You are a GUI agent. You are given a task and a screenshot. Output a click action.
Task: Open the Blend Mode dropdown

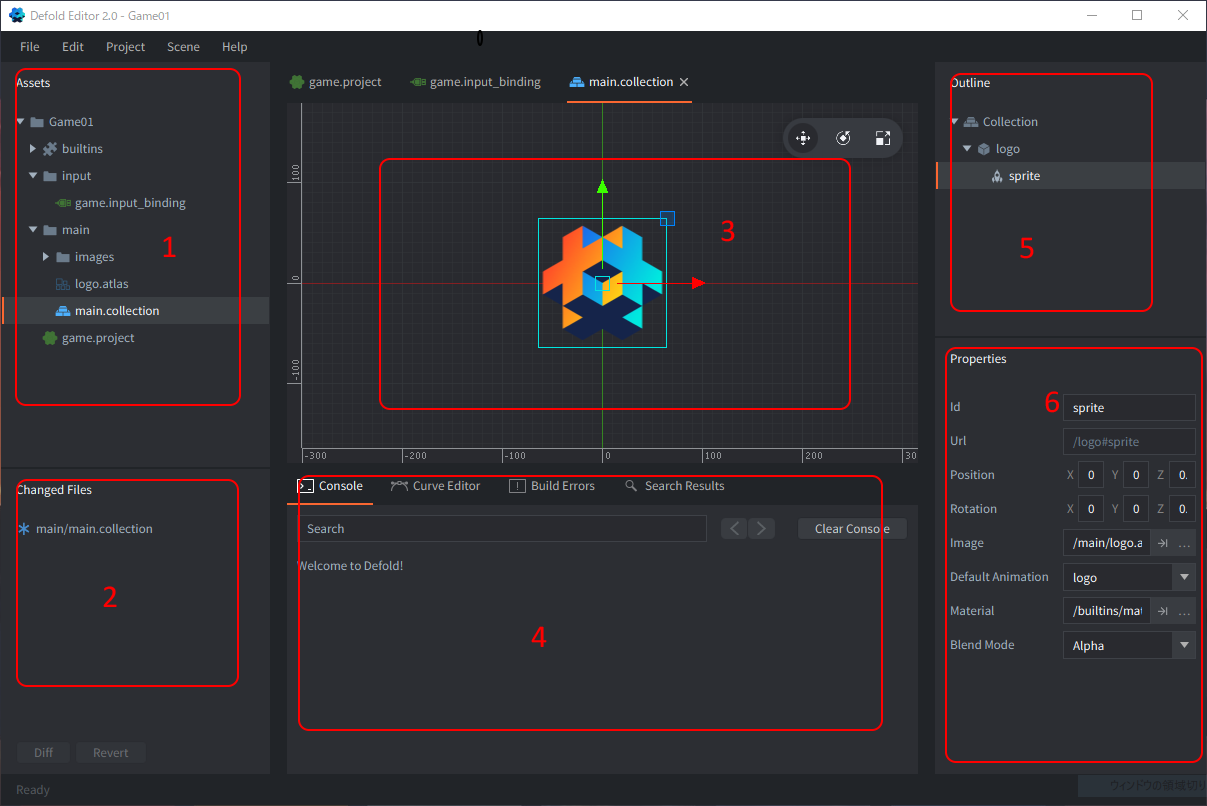click(x=1184, y=645)
